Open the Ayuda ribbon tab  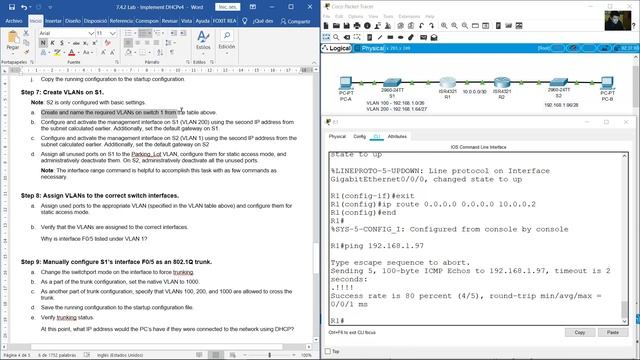(x=202, y=21)
